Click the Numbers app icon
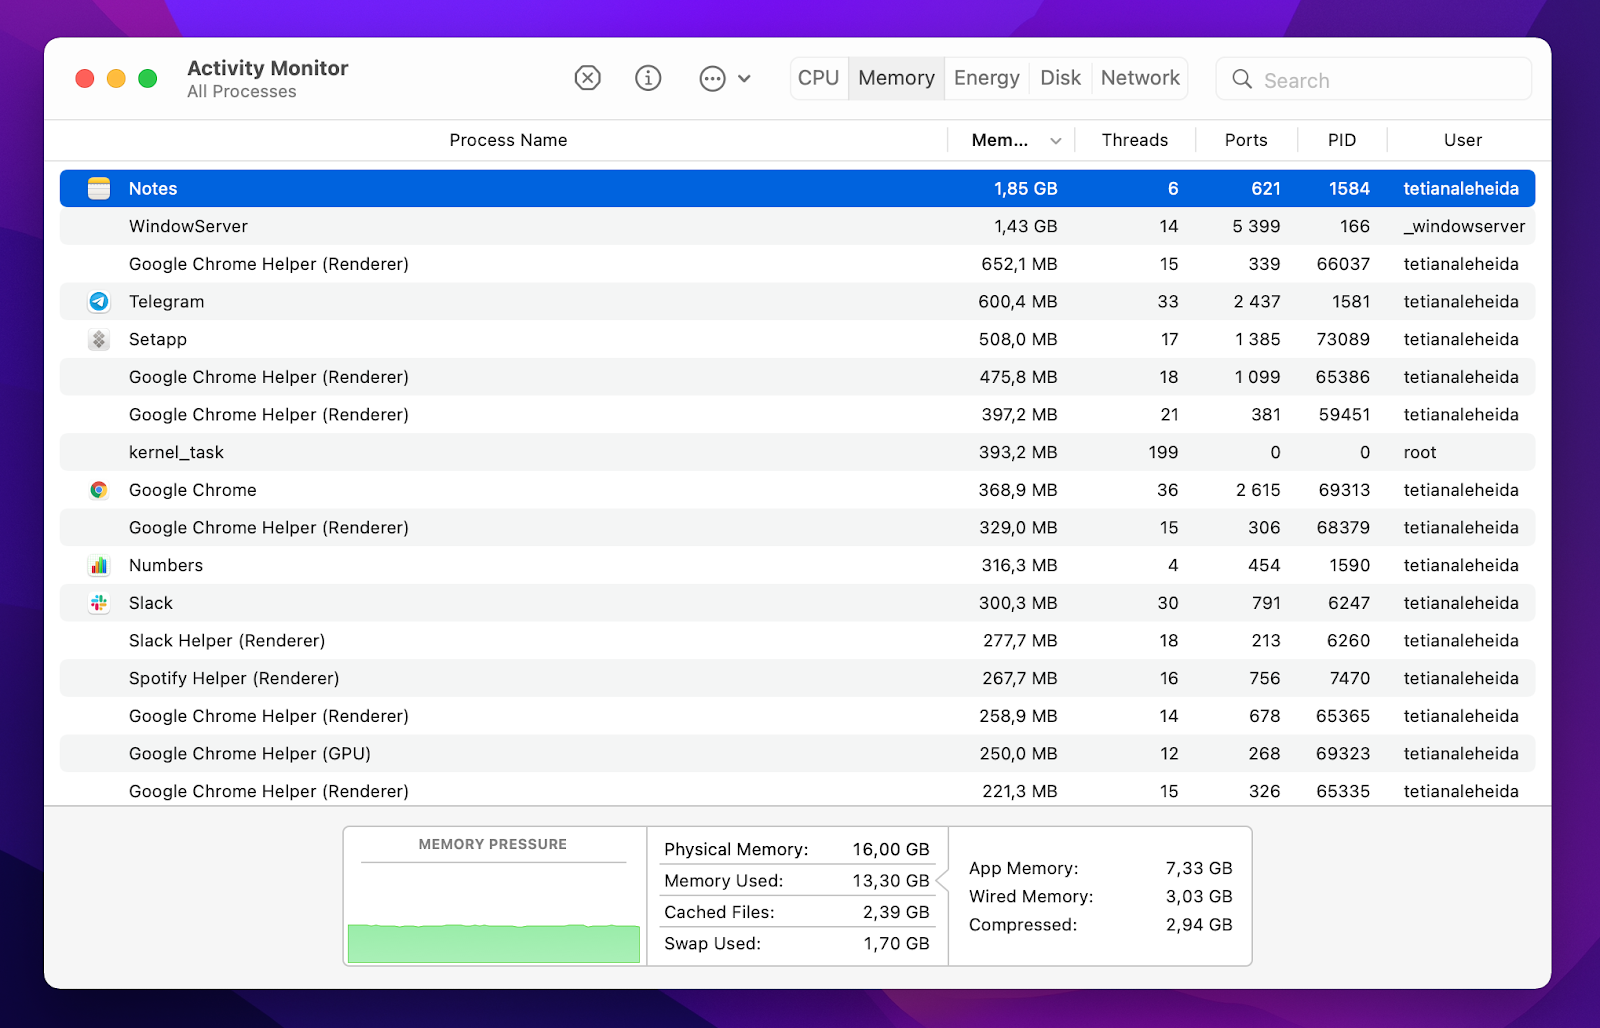The image size is (1600, 1028). pyautogui.click(x=99, y=565)
